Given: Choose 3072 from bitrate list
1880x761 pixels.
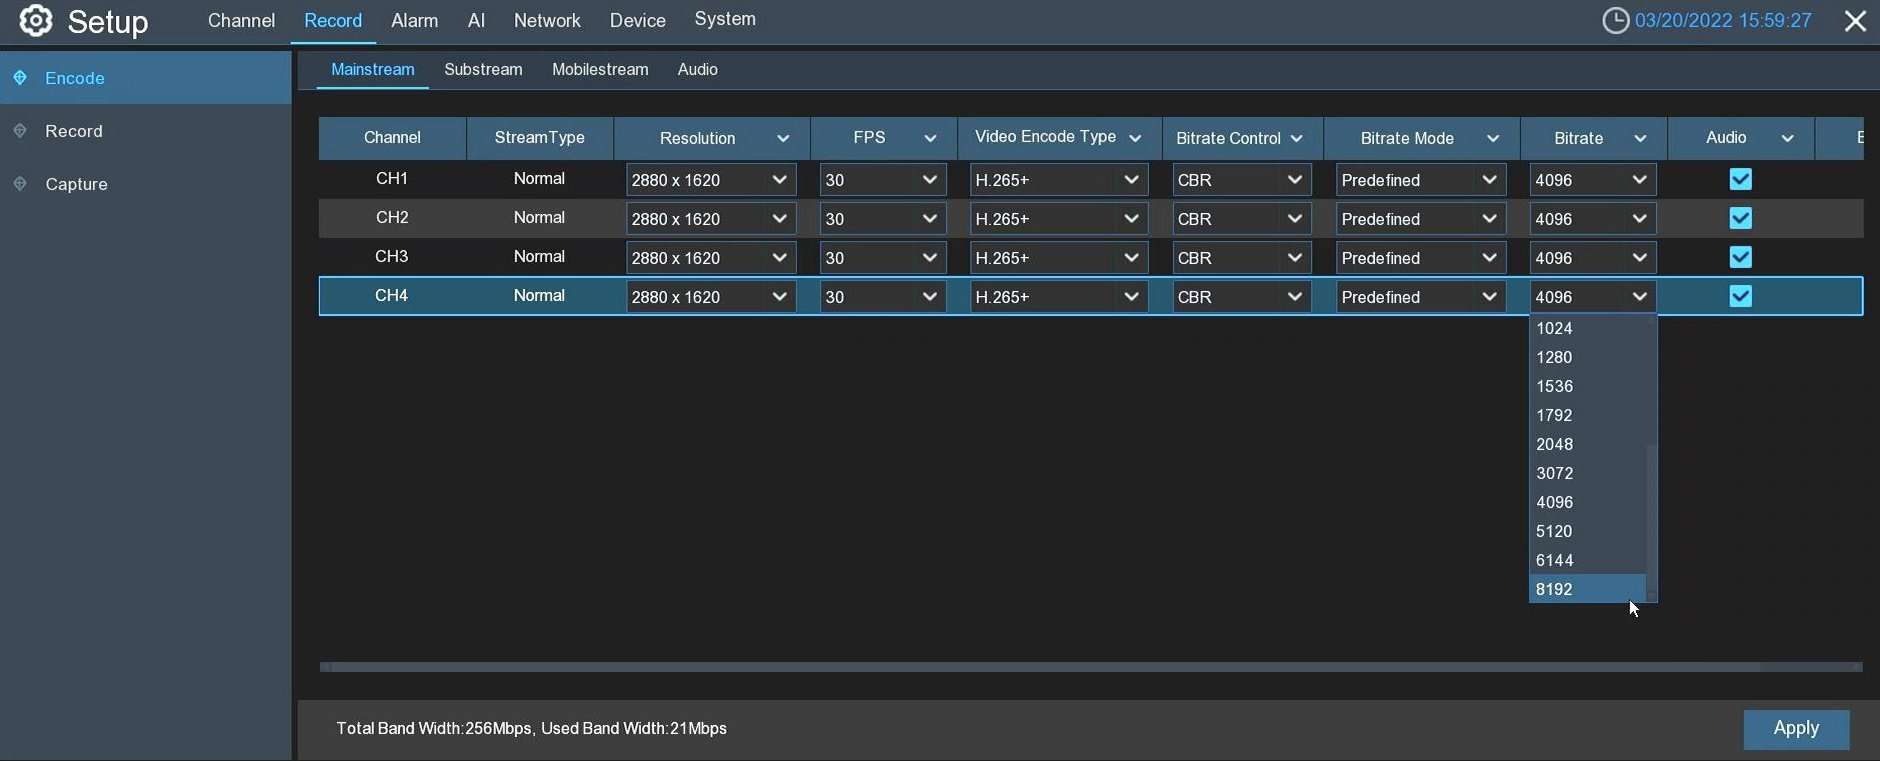Looking at the screenshot, I should click(x=1587, y=473).
